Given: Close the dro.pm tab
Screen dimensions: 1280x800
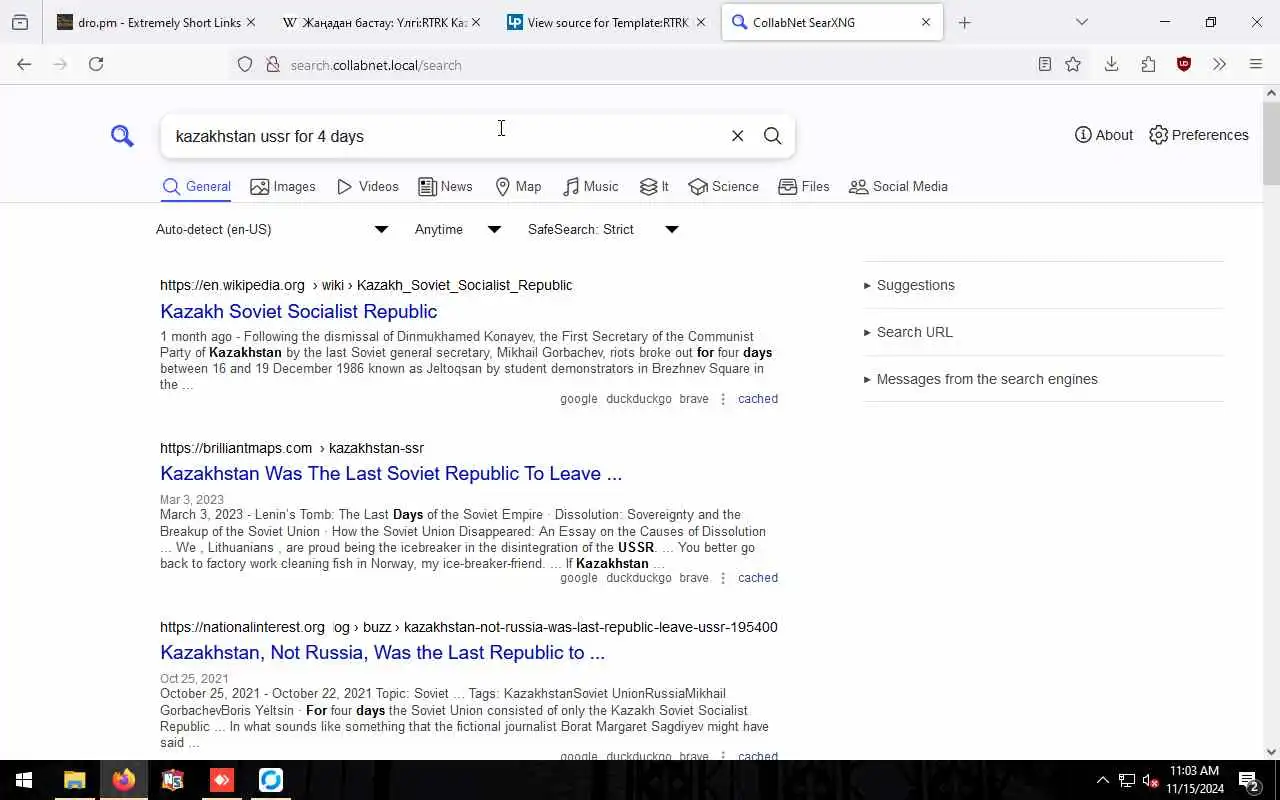Looking at the screenshot, I should coord(251,22).
